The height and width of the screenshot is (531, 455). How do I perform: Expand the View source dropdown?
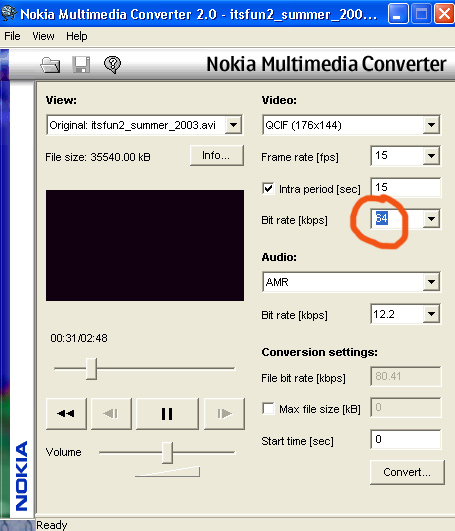[233, 125]
